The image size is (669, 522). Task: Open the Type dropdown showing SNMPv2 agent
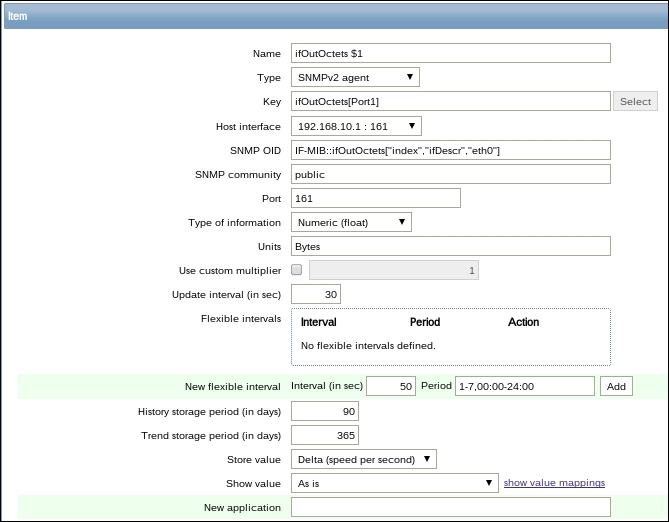tap(355, 77)
